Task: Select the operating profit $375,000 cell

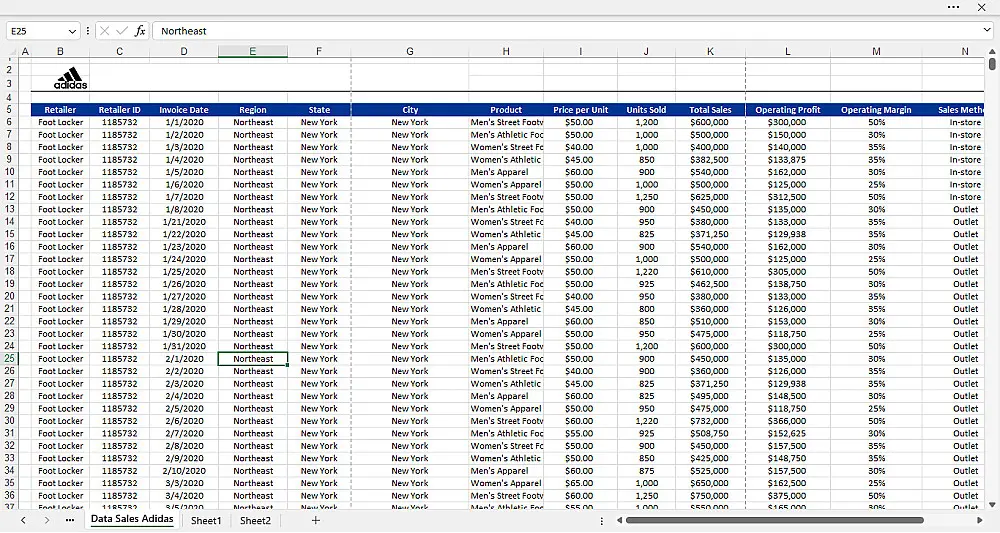Action: [788, 495]
